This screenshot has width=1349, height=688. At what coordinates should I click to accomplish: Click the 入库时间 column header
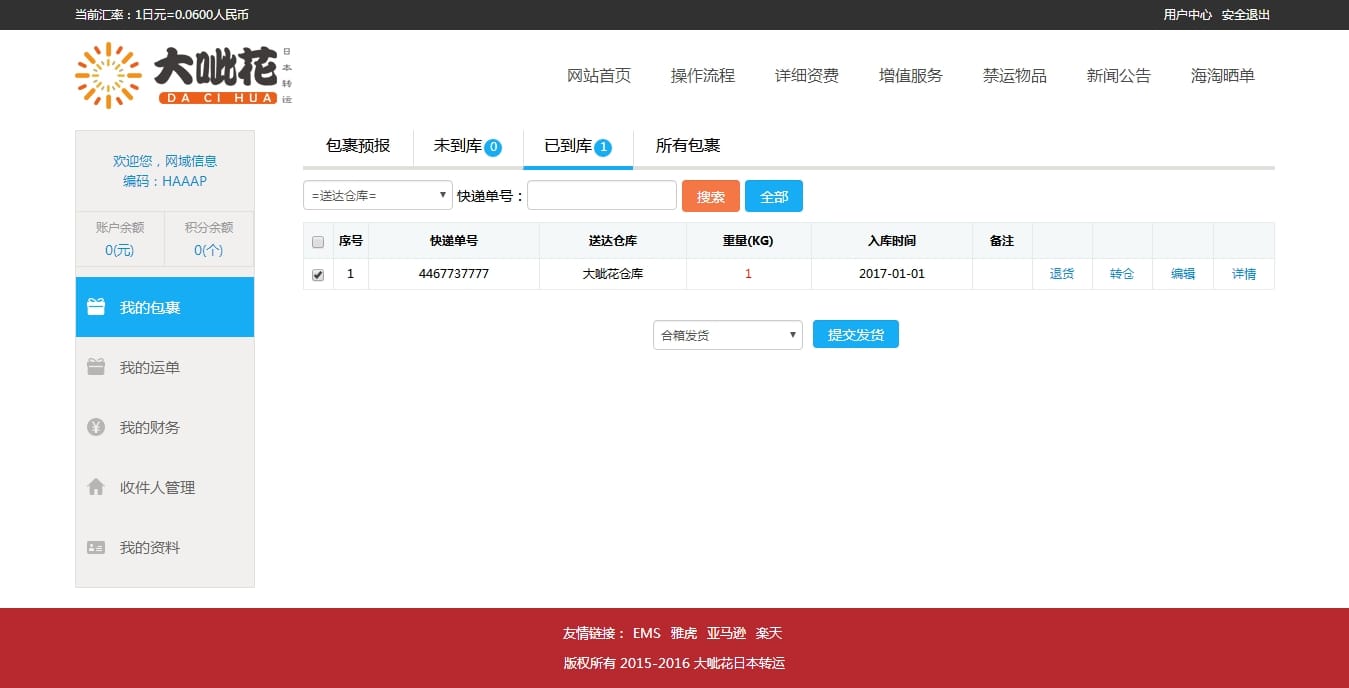pyautogui.click(x=892, y=241)
